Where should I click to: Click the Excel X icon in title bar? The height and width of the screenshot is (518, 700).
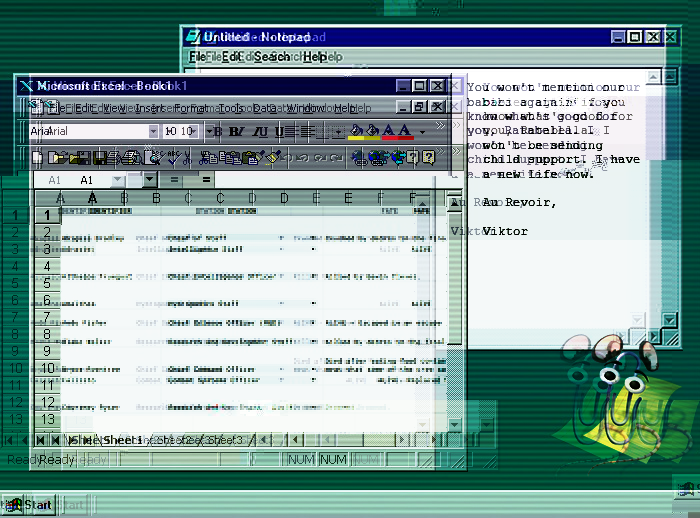click(x=26, y=86)
